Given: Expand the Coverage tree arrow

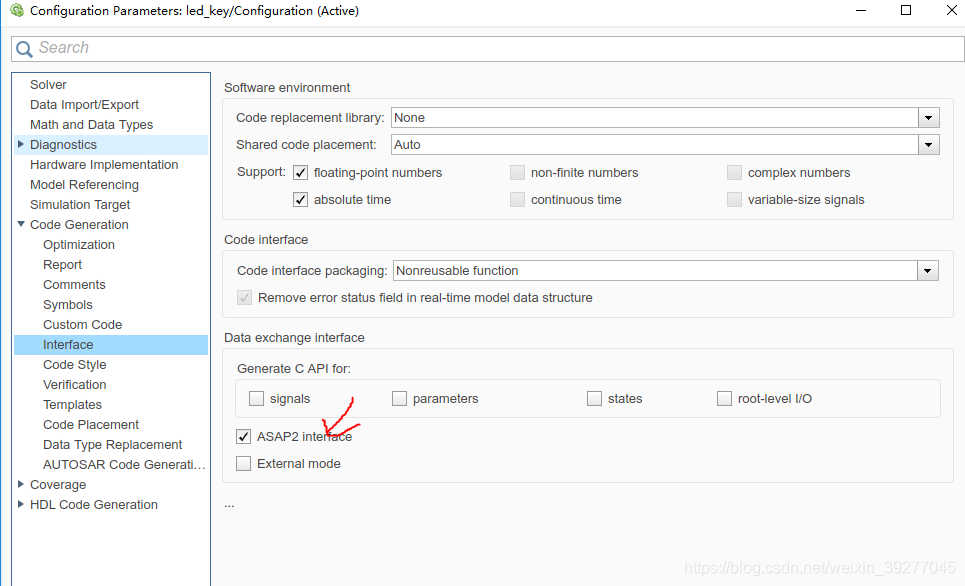Looking at the screenshot, I should [20, 484].
